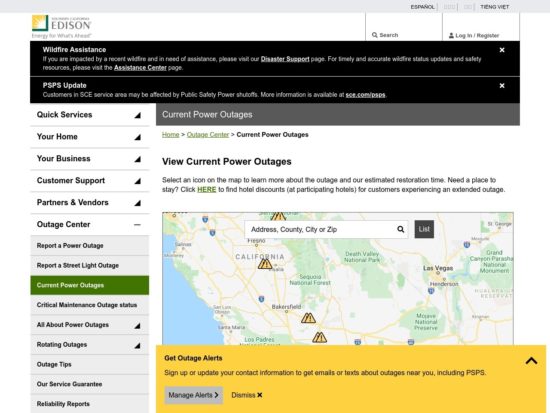Click the Southern California Edison logo
Viewport: 550px width, 413px height.
(62, 26)
